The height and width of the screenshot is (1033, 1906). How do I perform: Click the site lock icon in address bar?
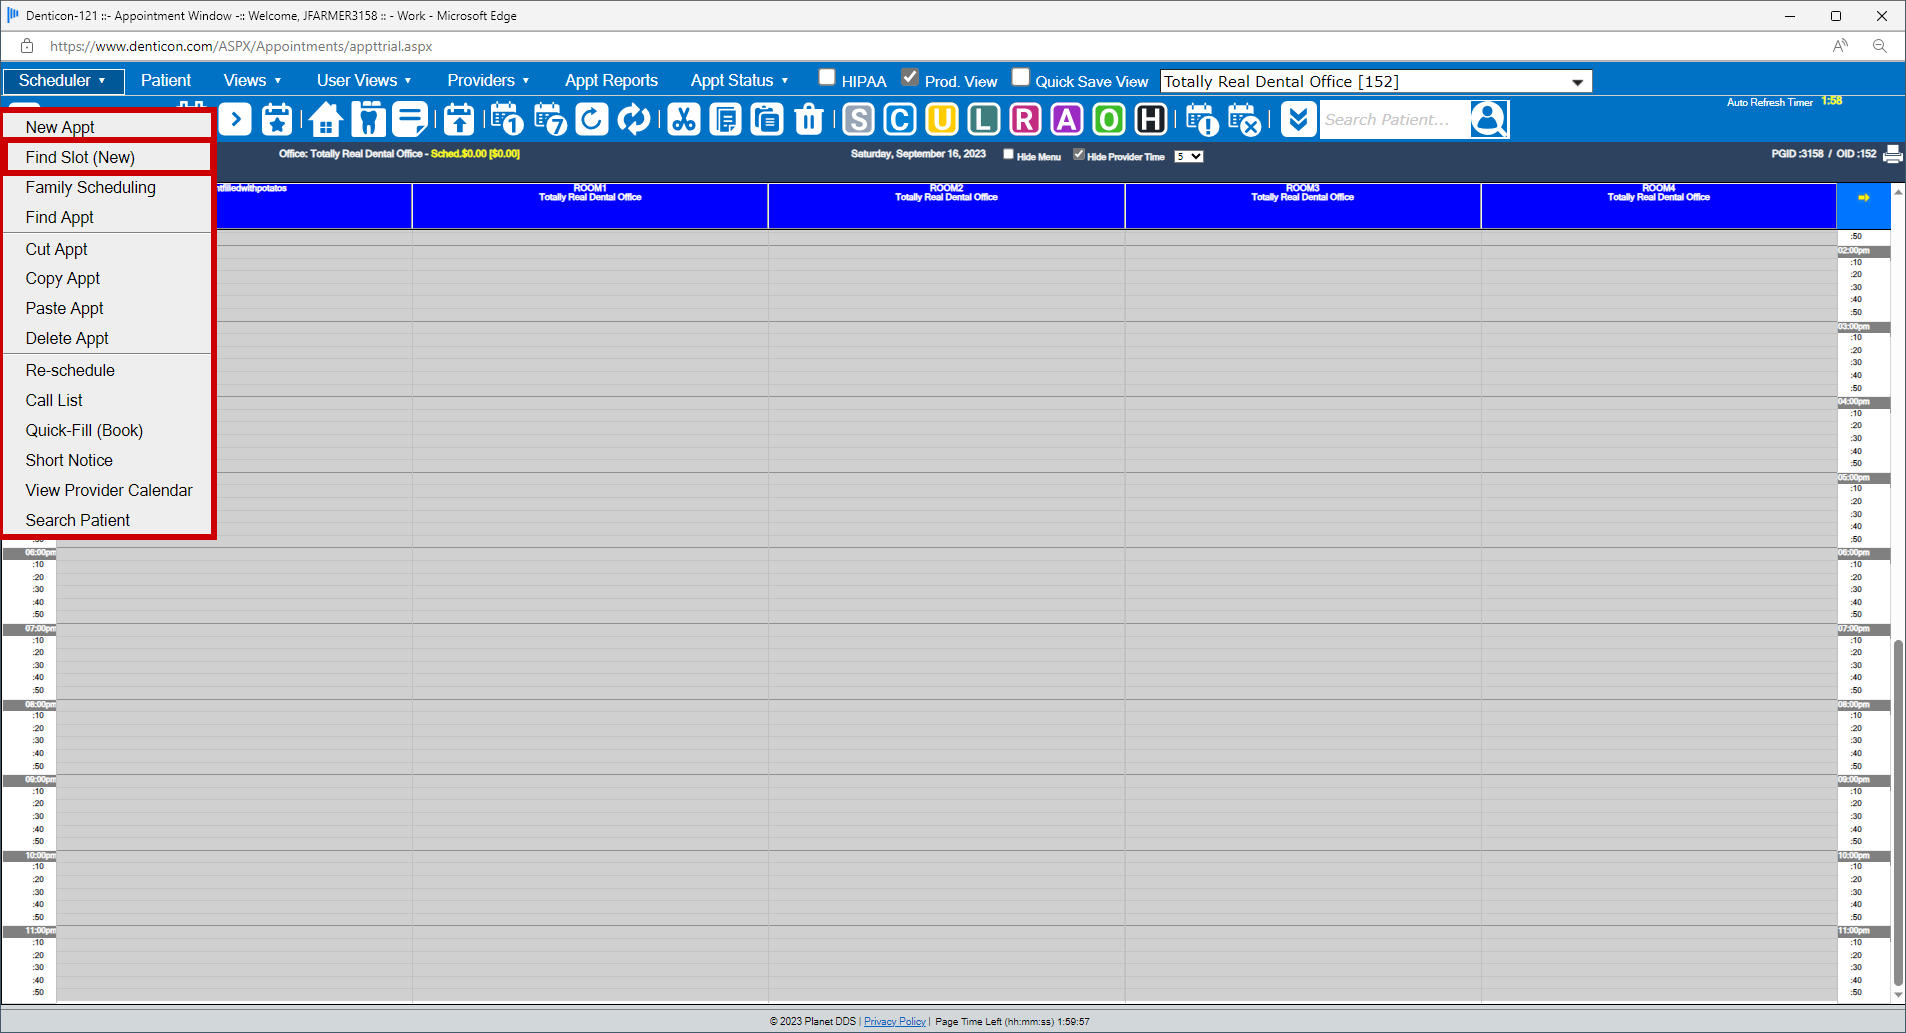(x=27, y=46)
